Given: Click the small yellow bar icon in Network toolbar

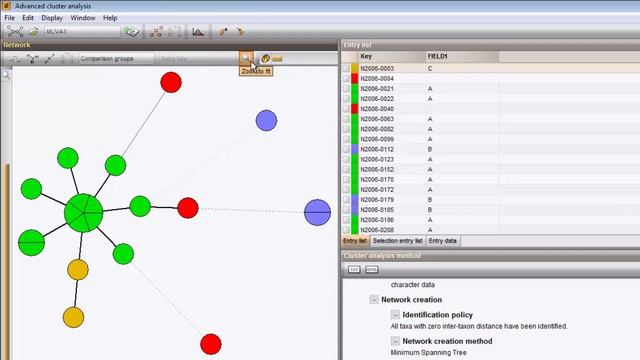Looking at the screenshot, I should 277,59.
